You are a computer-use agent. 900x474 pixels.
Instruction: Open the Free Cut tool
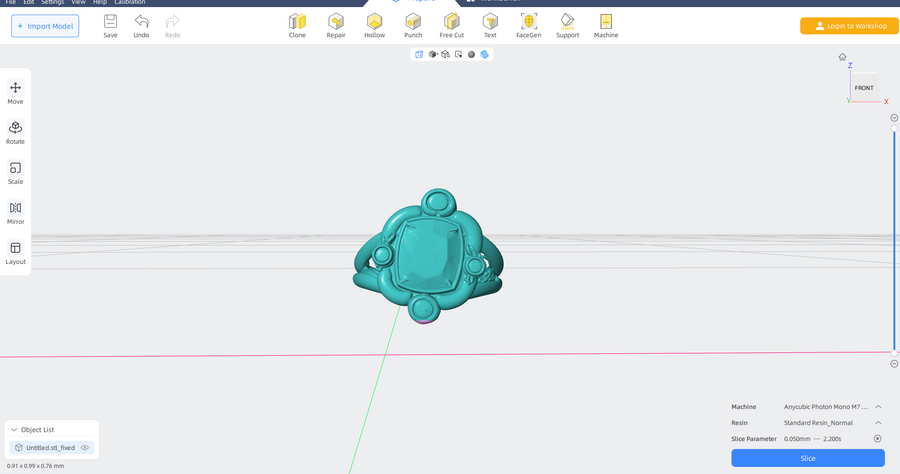click(452, 26)
